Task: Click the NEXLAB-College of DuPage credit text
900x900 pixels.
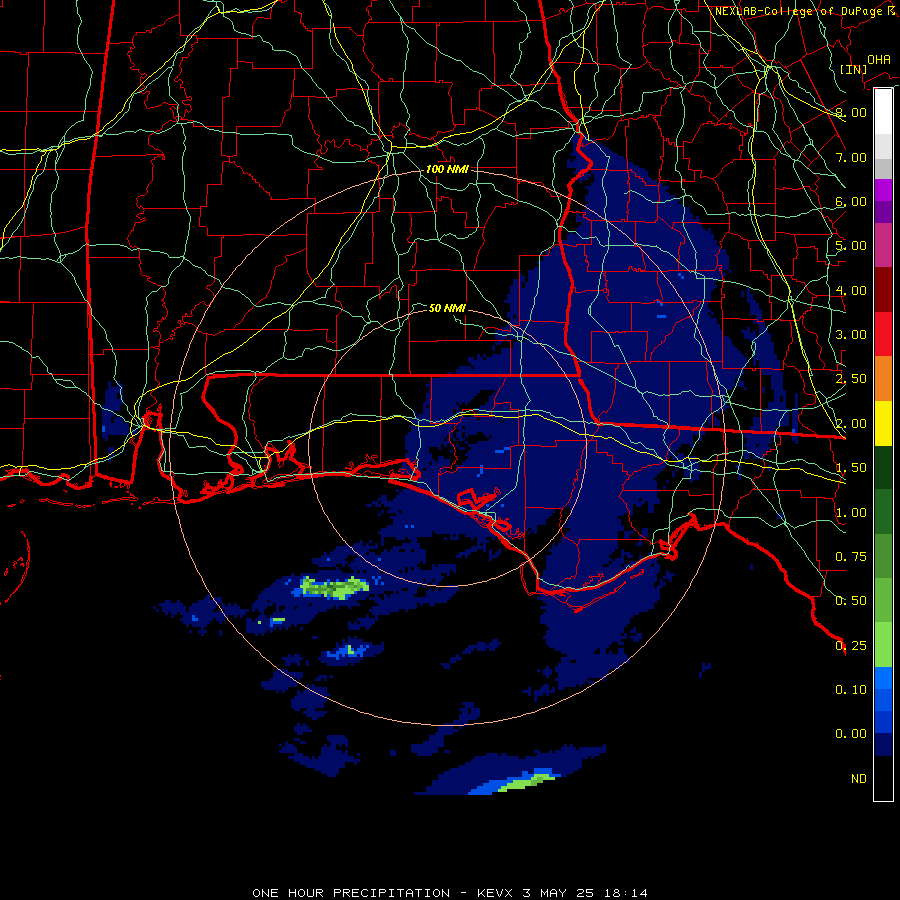Action: pyautogui.click(x=805, y=11)
